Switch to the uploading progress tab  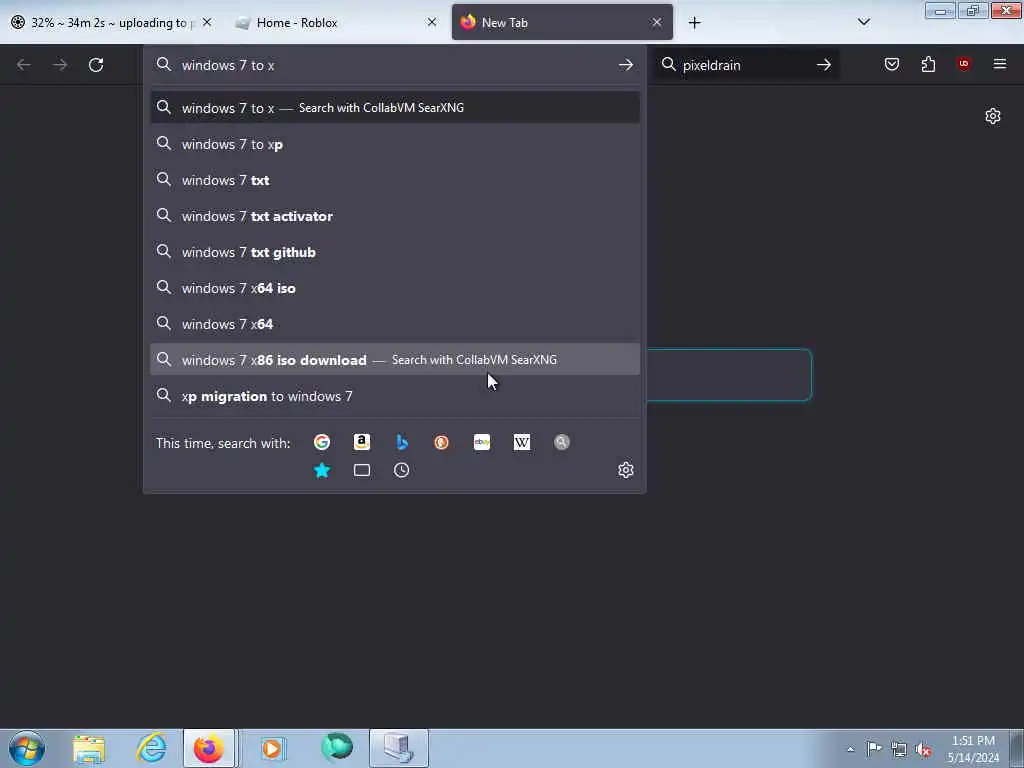(x=111, y=22)
